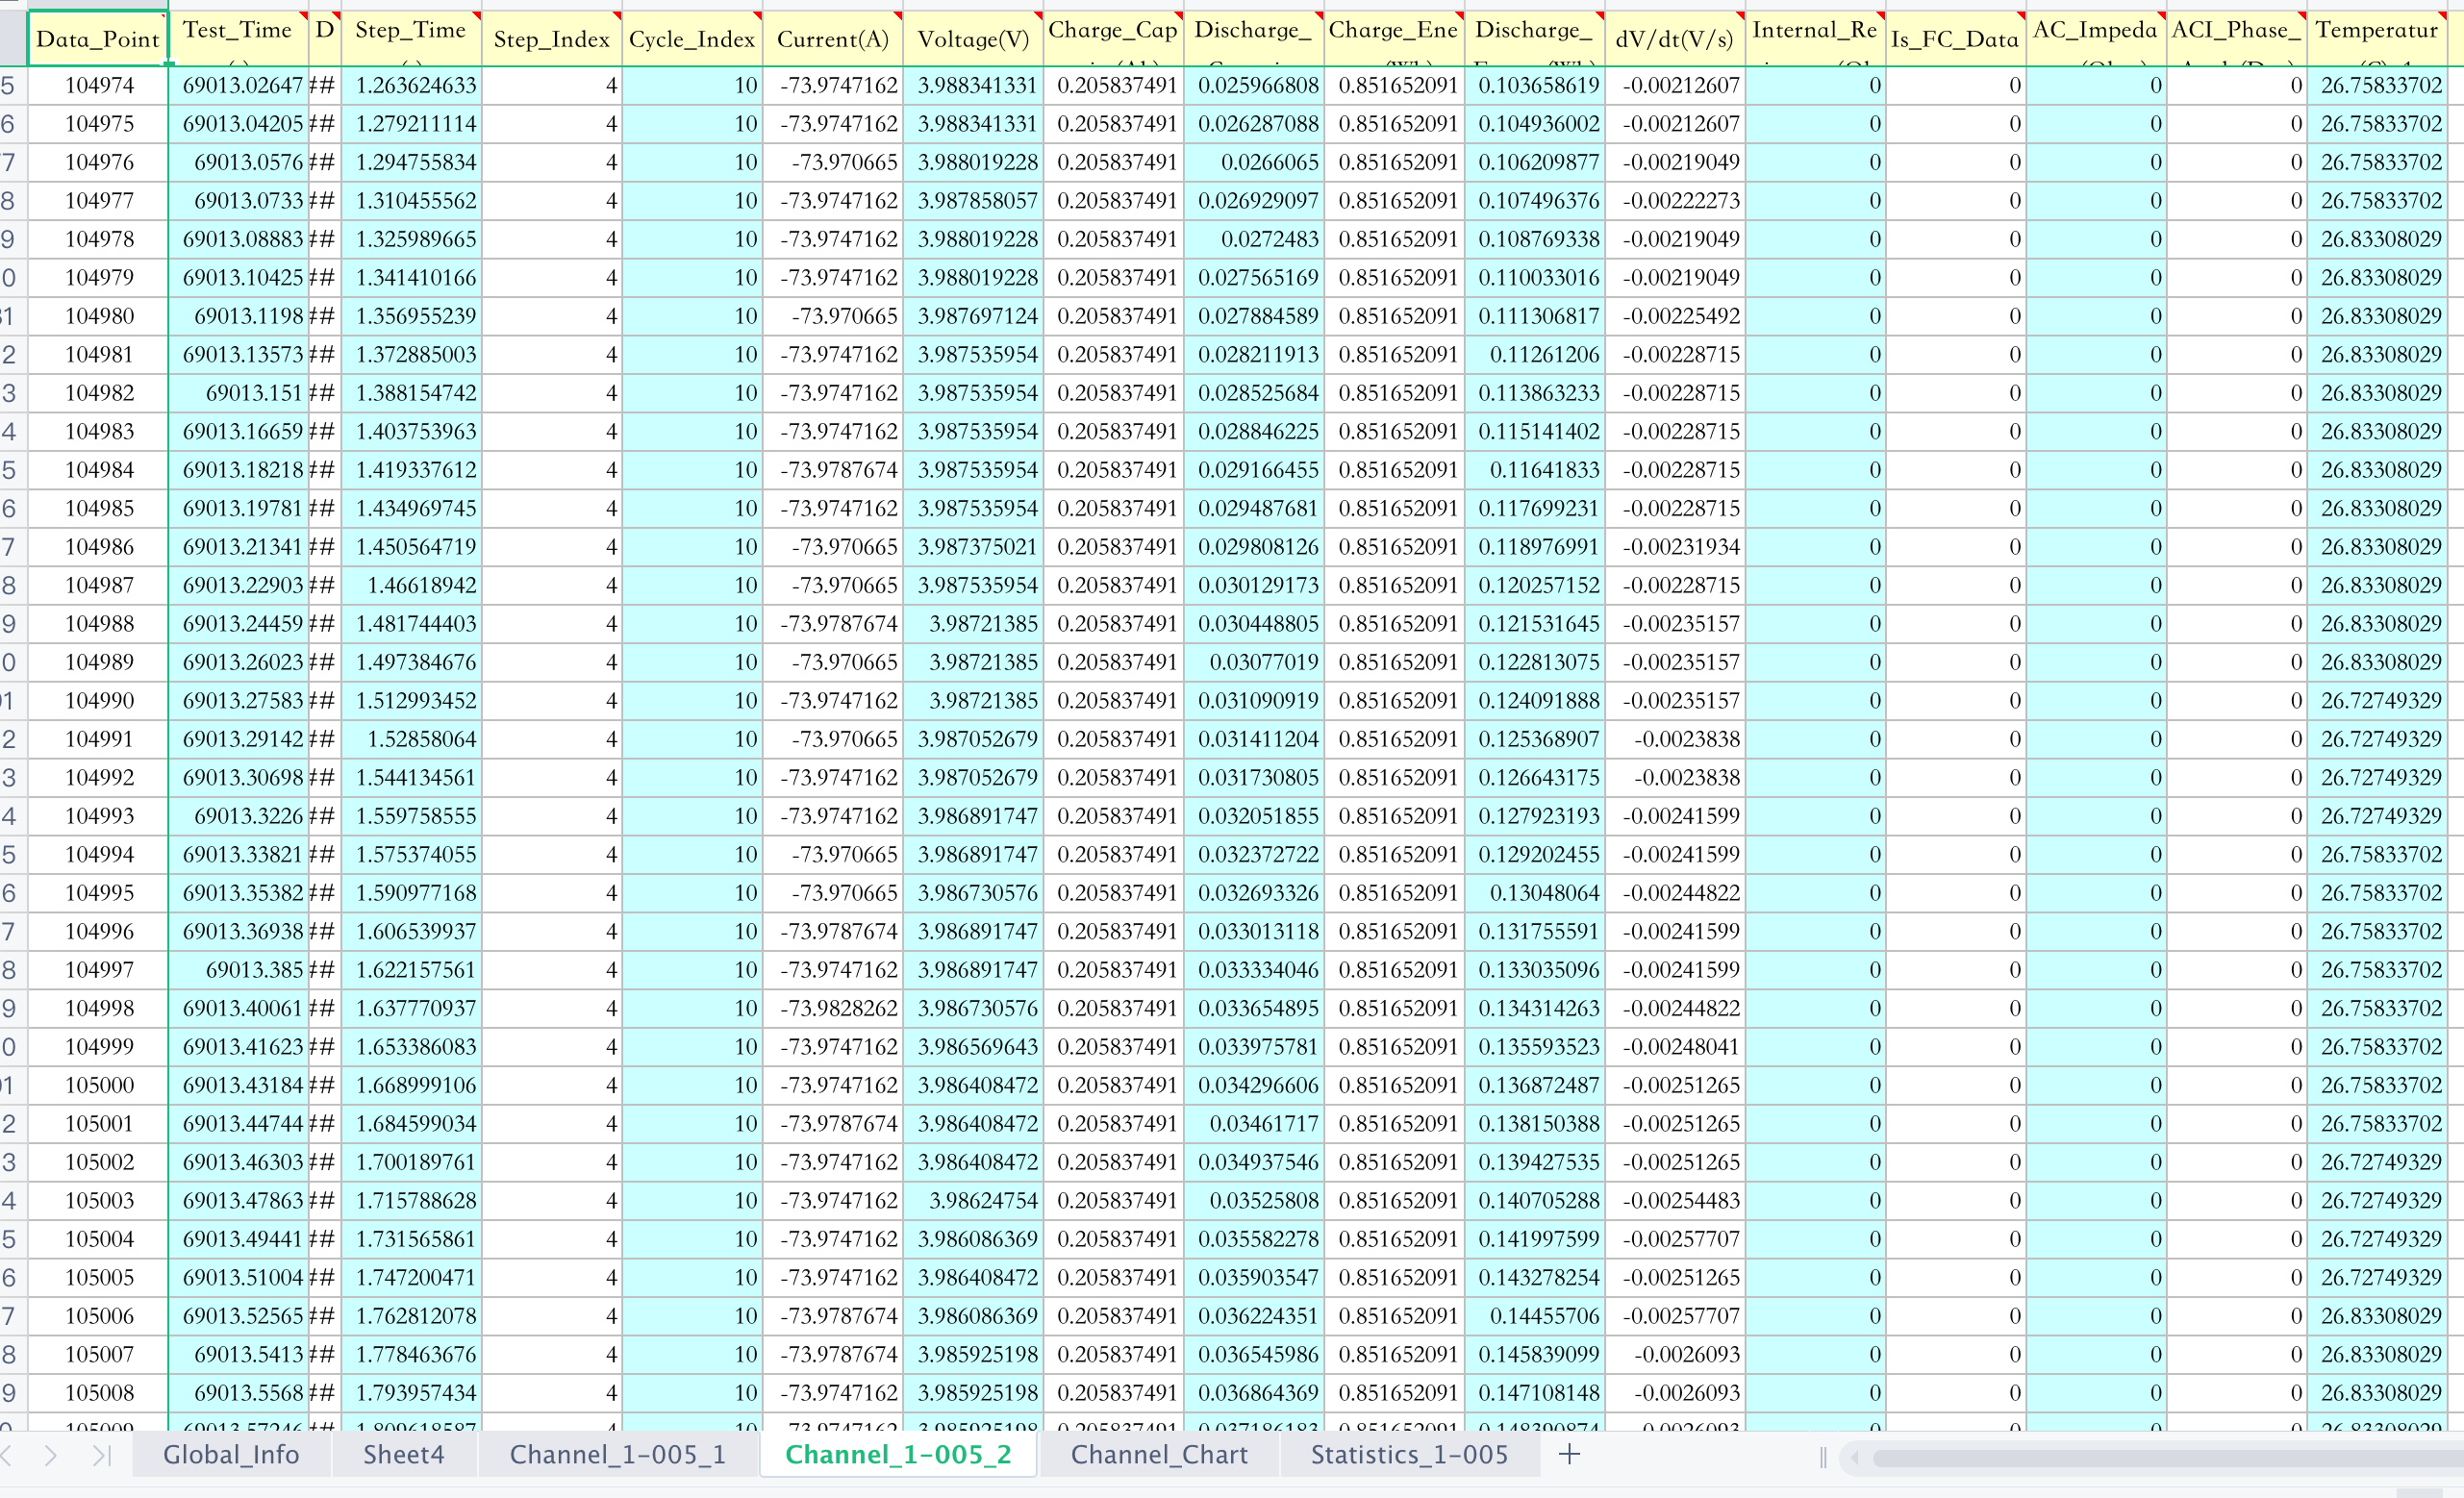Select the Data_Point header cell
The height and width of the screenshot is (1498, 2464).
97,39
